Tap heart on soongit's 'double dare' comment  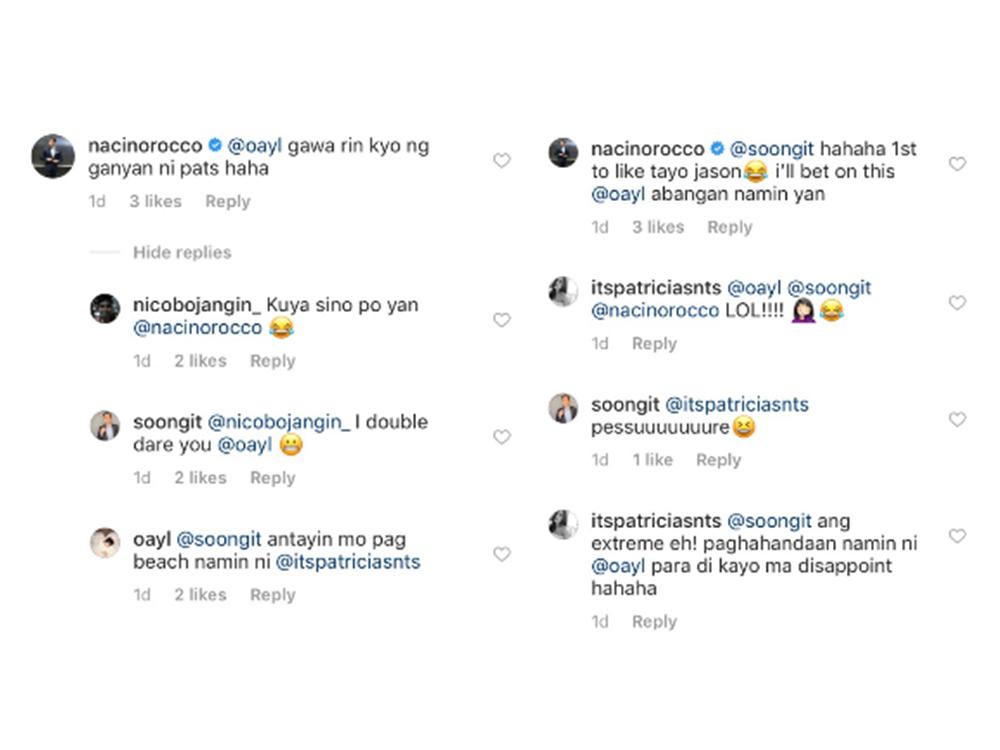click(x=501, y=437)
